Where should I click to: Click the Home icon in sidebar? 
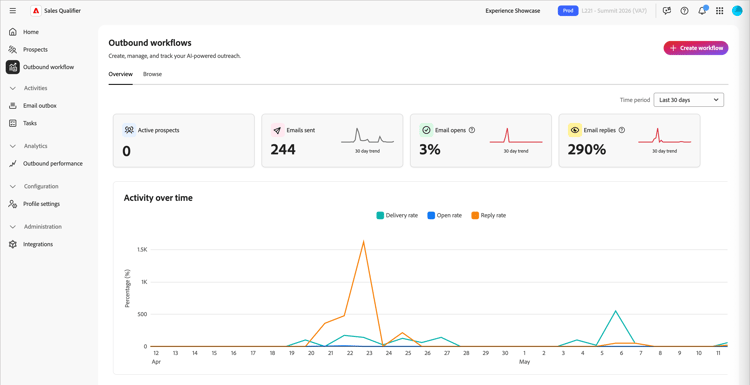pyautogui.click(x=13, y=32)
